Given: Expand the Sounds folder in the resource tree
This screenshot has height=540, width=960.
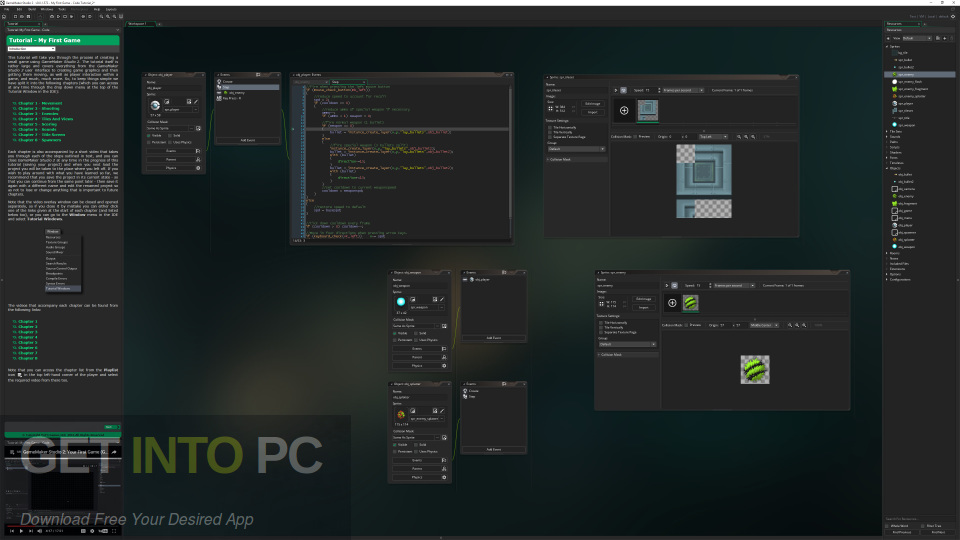Looking at the screenshot, I should tap(887, 137).
